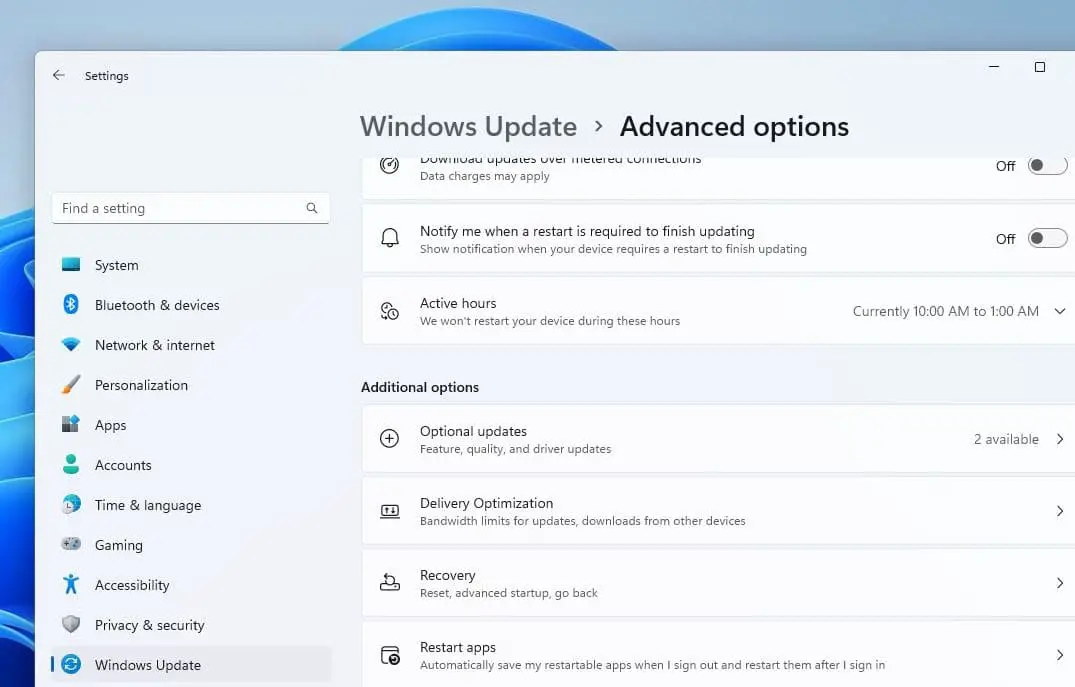Open Delivery Optimization chevron arrow
Viewport: 1075px width, 687px height.
[x=1060, y=511]
